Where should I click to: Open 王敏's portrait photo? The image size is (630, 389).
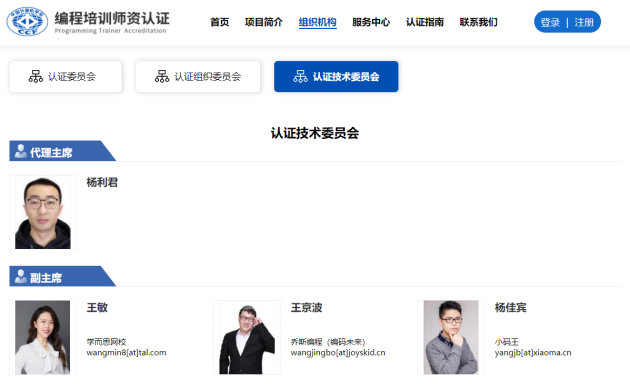[x=43, y=338]
